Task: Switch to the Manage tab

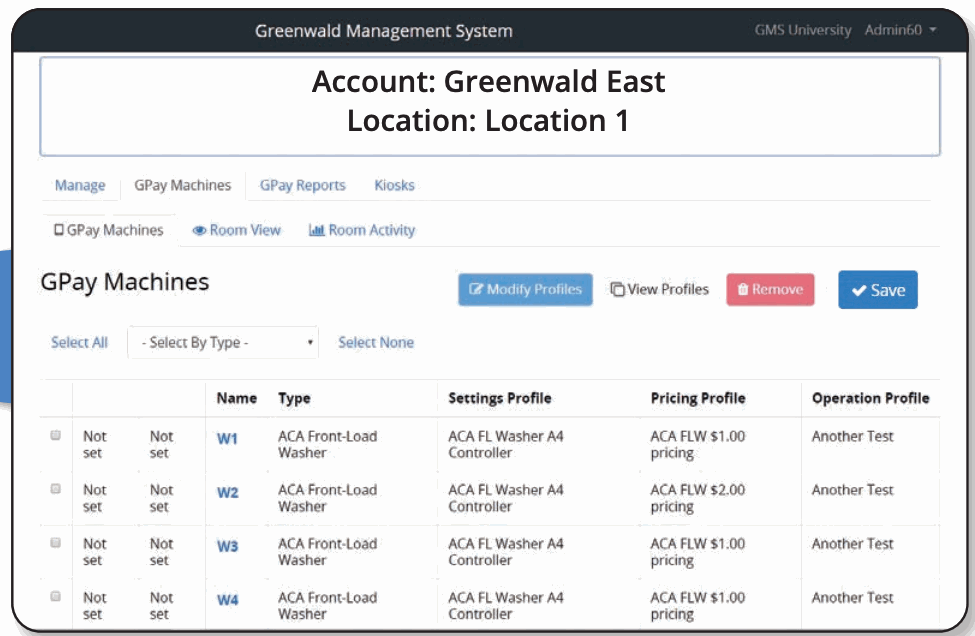Action: (80, 185)
